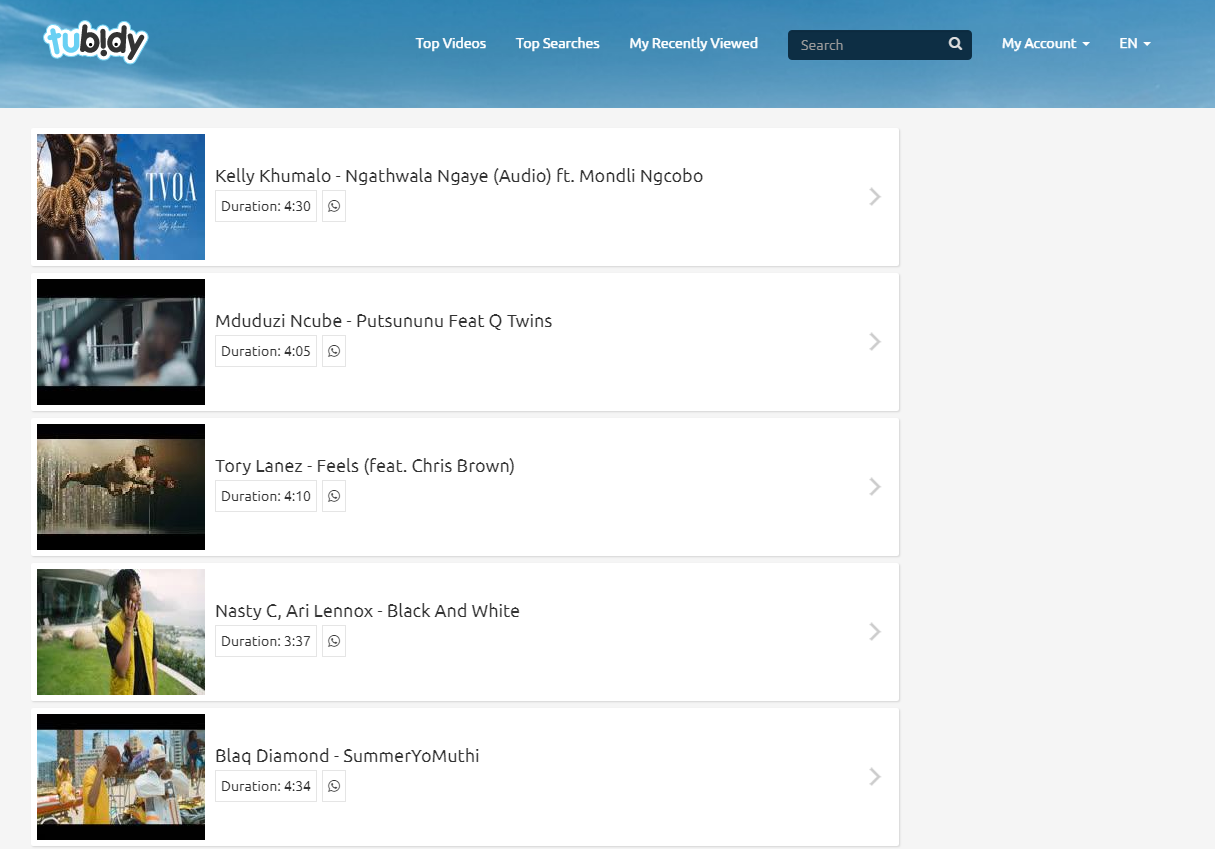This screenshot has width=1215, height=849.
Task: Share Tory Lanez Feels via WhatsApp icon
Action: (x=334, y=496)
